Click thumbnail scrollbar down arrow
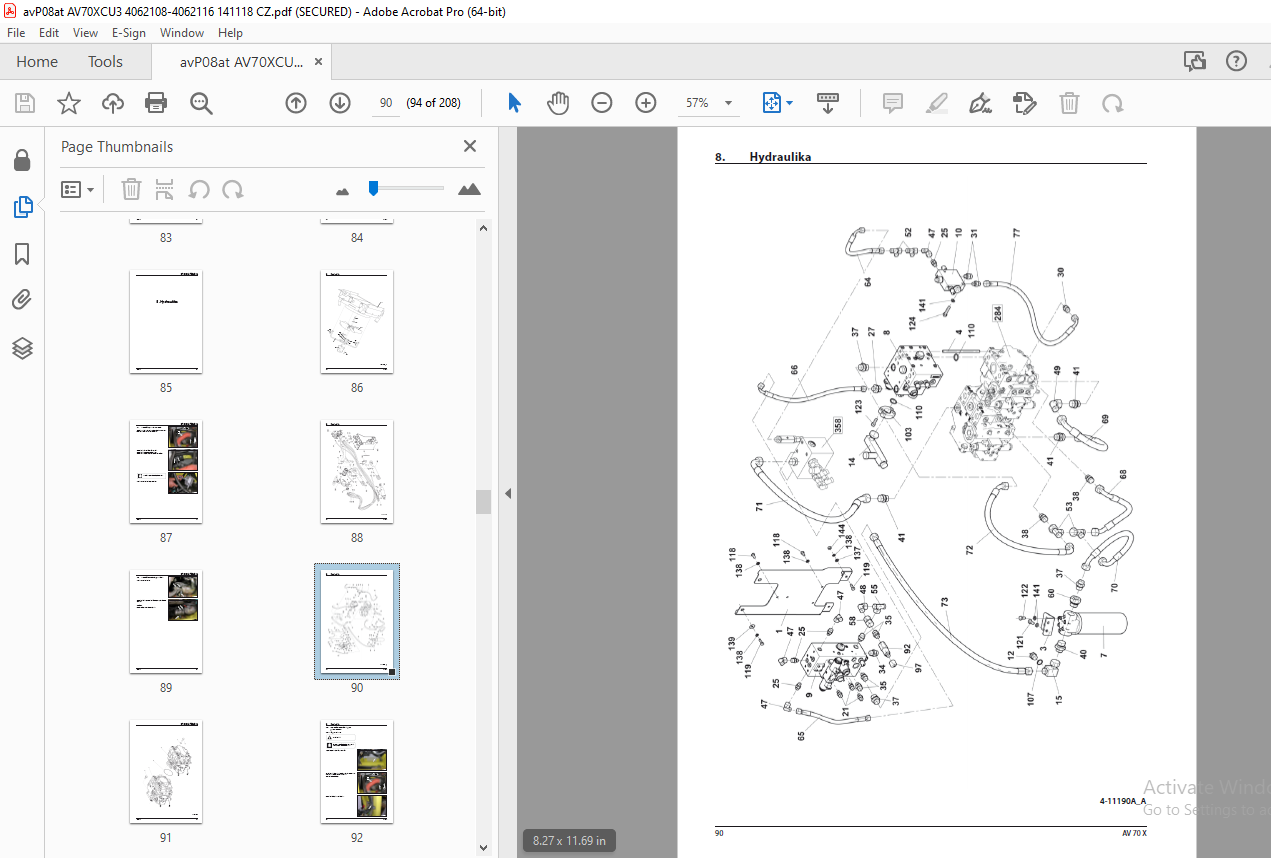1271x858 pixels. click(484, 848)
